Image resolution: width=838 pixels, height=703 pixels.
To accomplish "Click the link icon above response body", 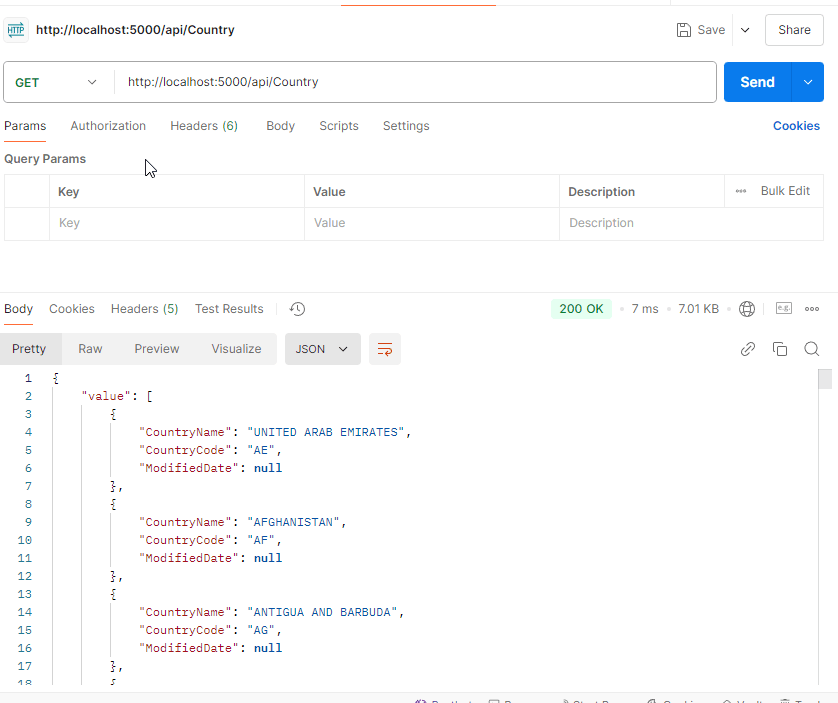I will tap(747, 349).
